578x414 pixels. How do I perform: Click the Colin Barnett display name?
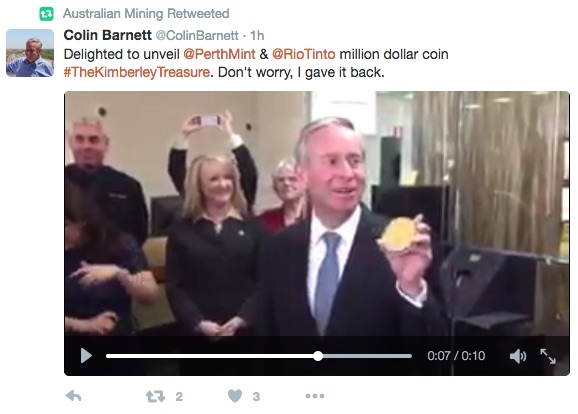click(x=107, y=35)
